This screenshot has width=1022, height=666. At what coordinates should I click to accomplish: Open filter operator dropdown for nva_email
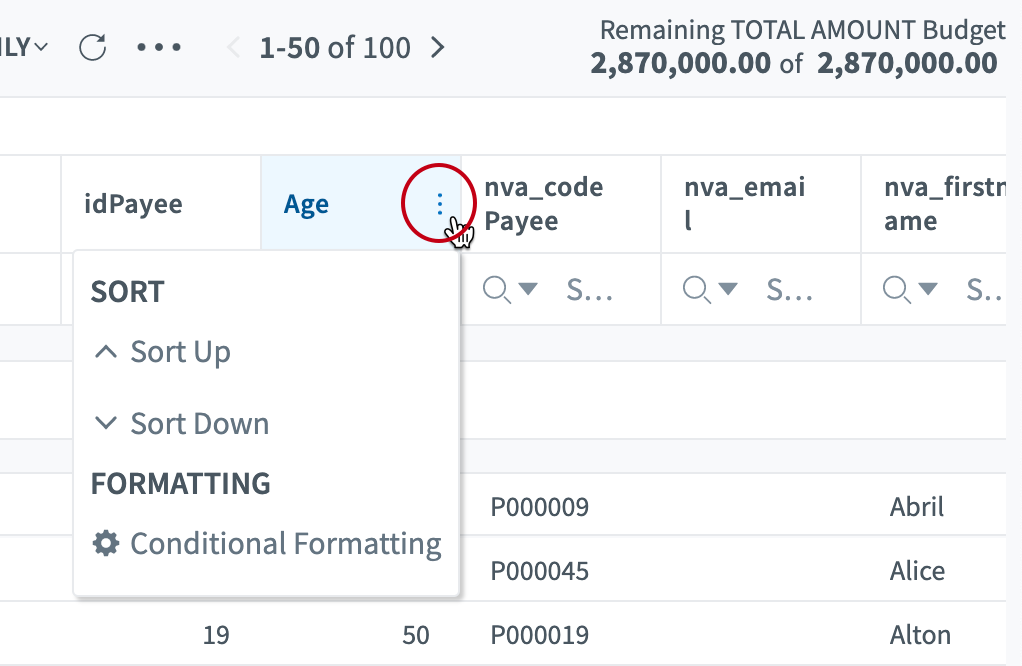tap(728, 289)
